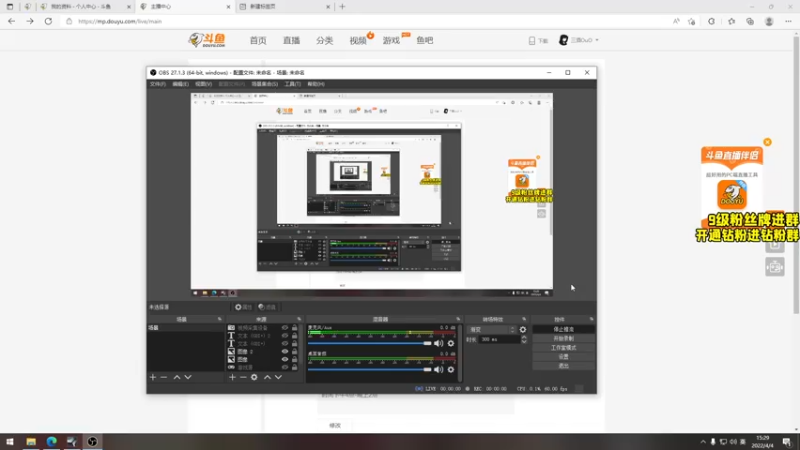Toggle lock on first 文本 (GDI+) source
Screen dimensions: 800x450
tap(294, 336)
